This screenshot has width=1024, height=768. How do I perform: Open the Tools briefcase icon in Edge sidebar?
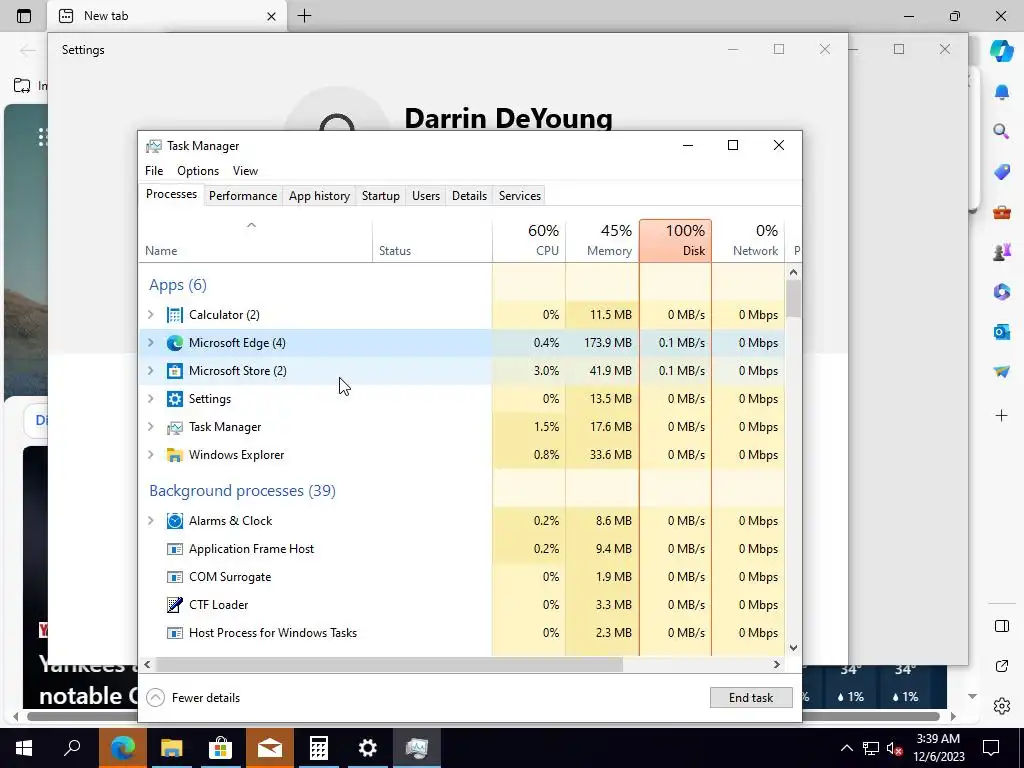click(x=1001, y=212)
